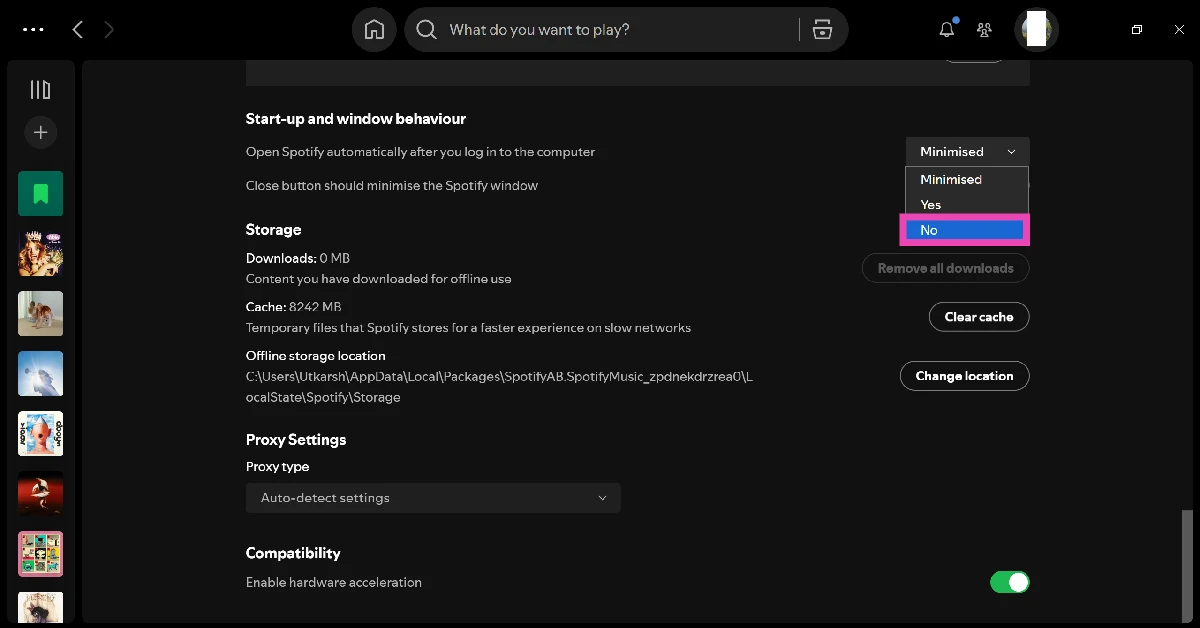Open the user profile avatar menu
This screenshot has width=1200, height=628.
click(x=1036, y=30)
